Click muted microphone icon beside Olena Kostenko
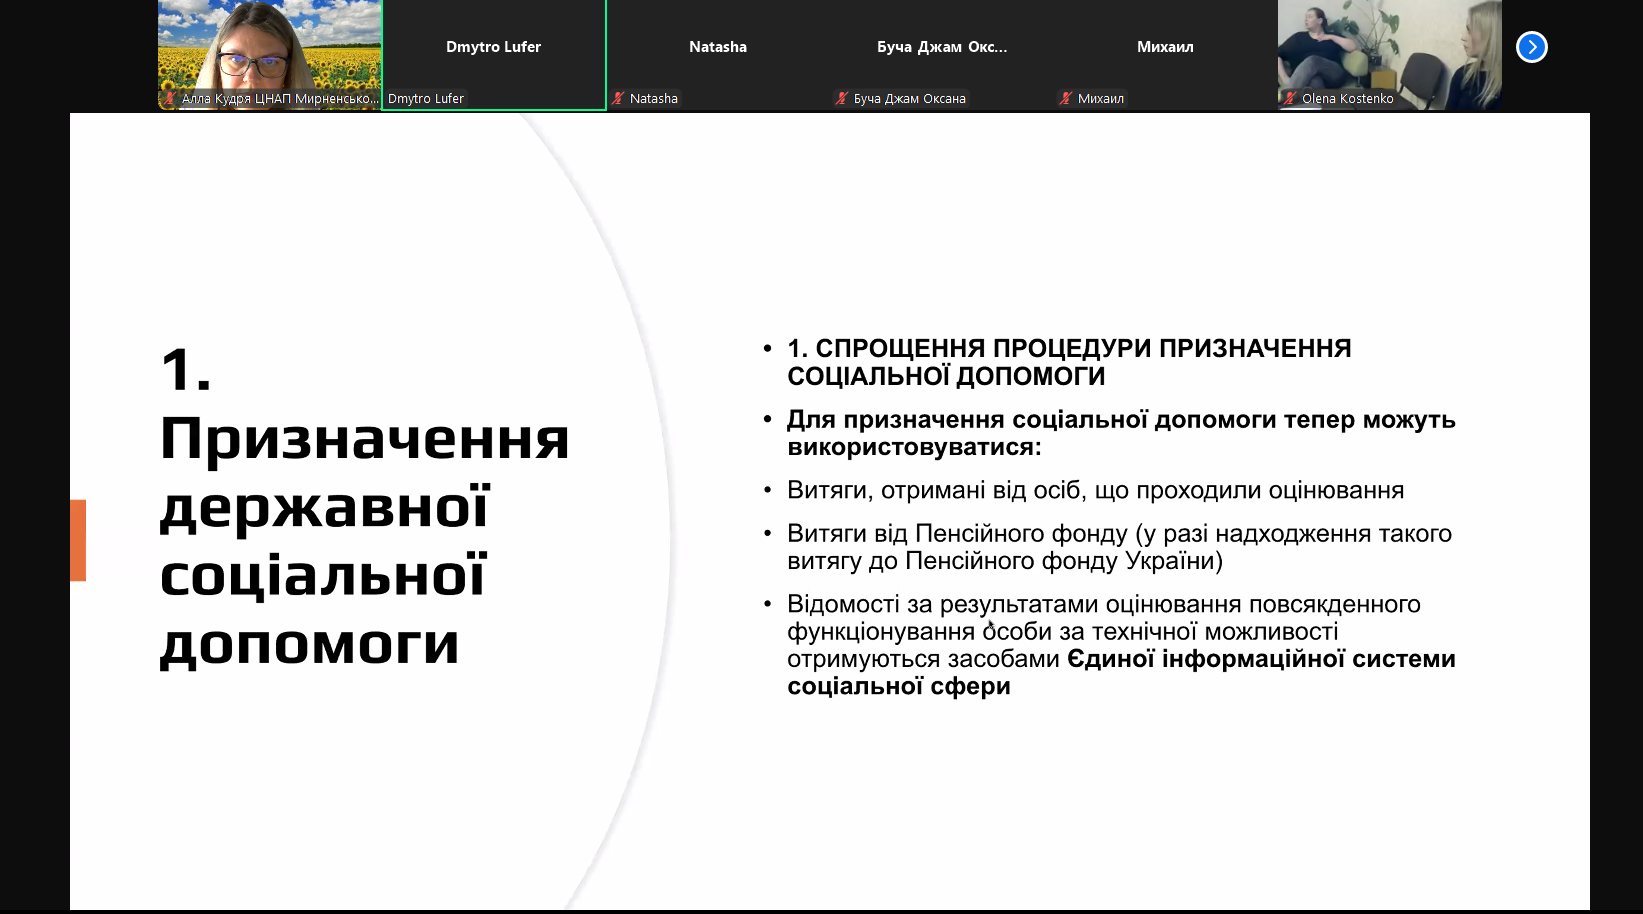This screenshot has height=914, width=1643. pyautogui.click(x=1291, y=98)
